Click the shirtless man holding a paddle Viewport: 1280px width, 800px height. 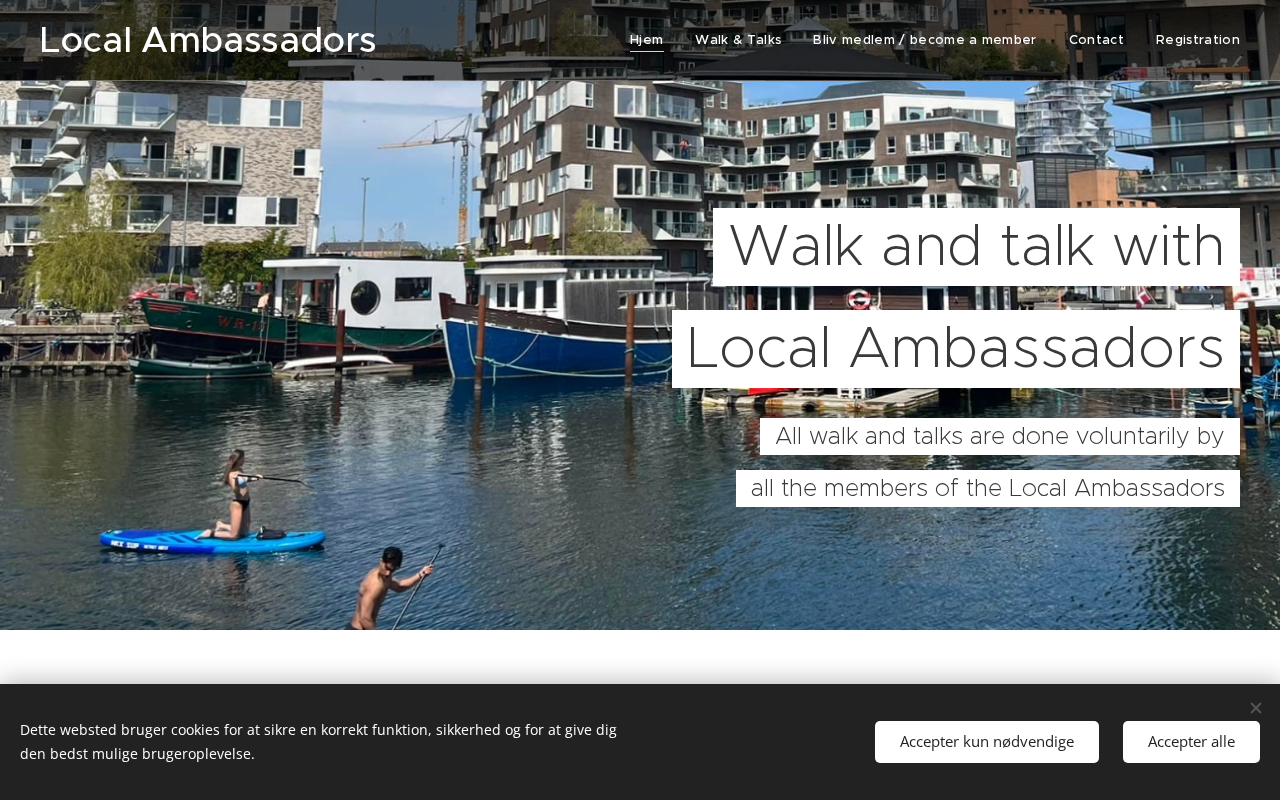pyautogui.click(x=390, y=588)
